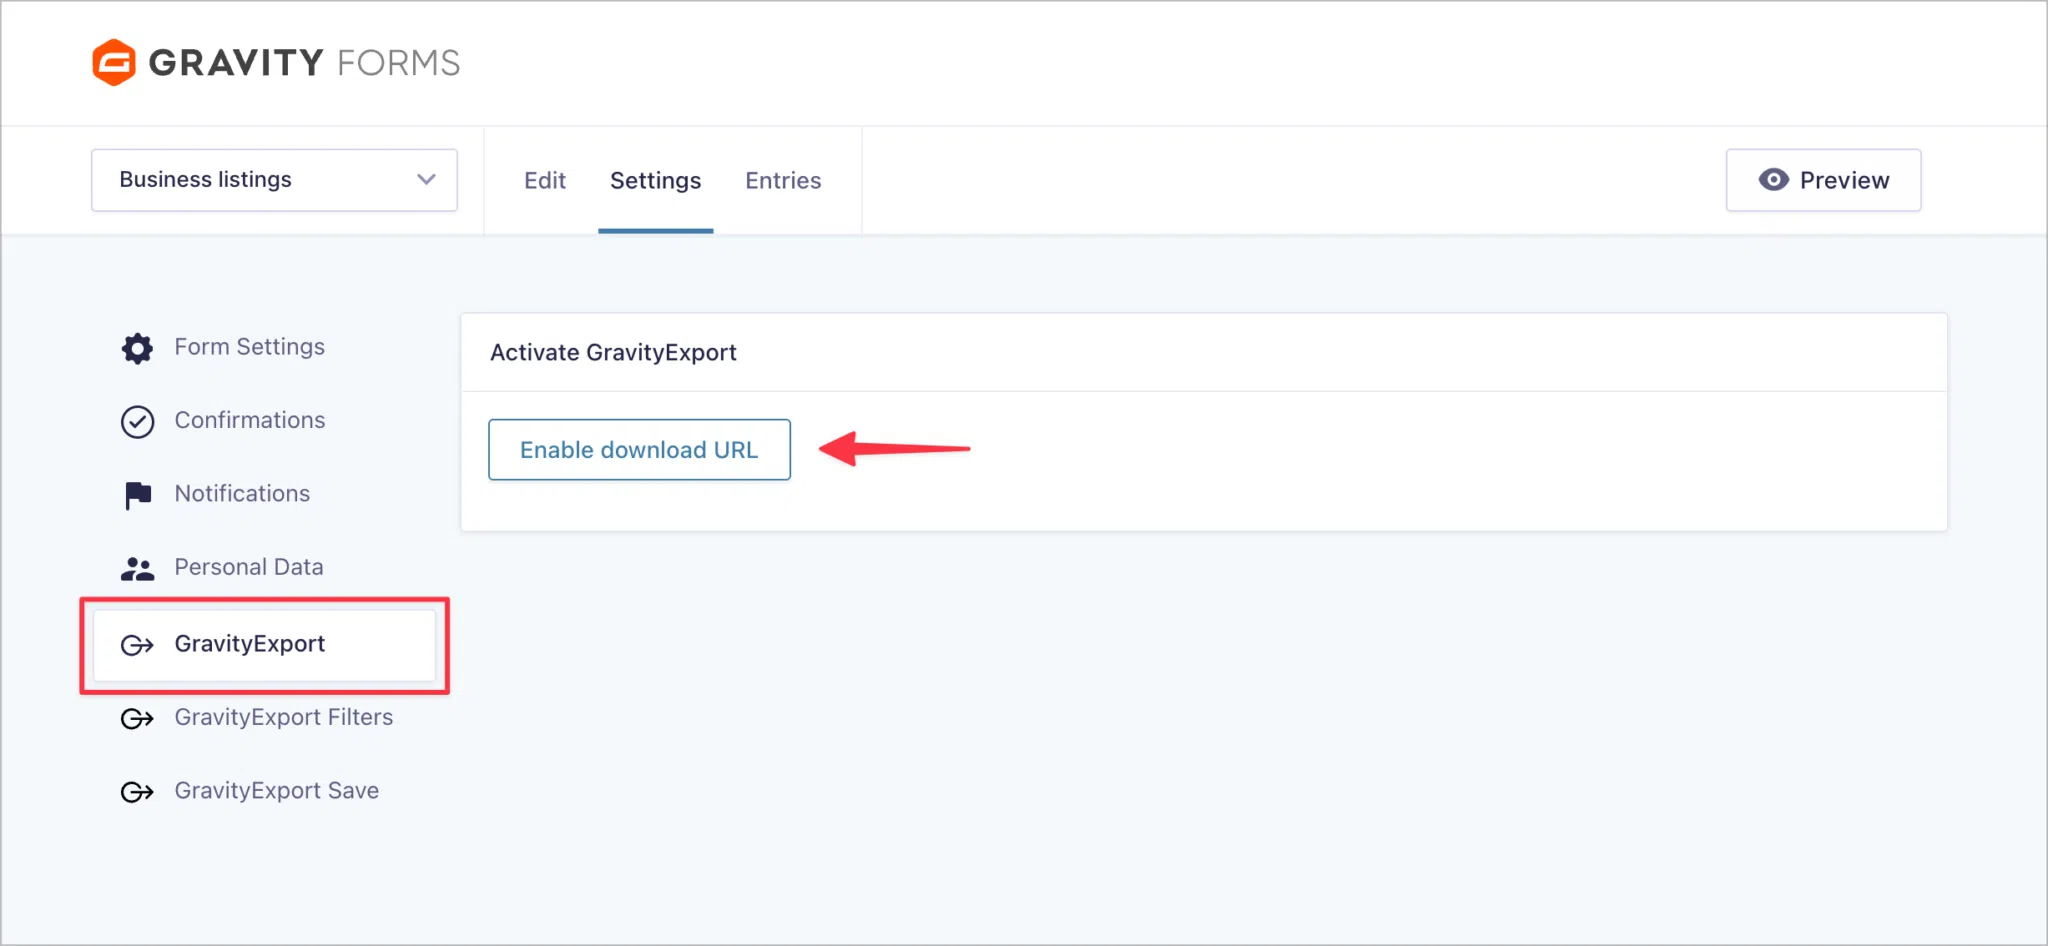2048x946 pixels.
Task: Select GravityExport in the sidebar
Action: 264,645
